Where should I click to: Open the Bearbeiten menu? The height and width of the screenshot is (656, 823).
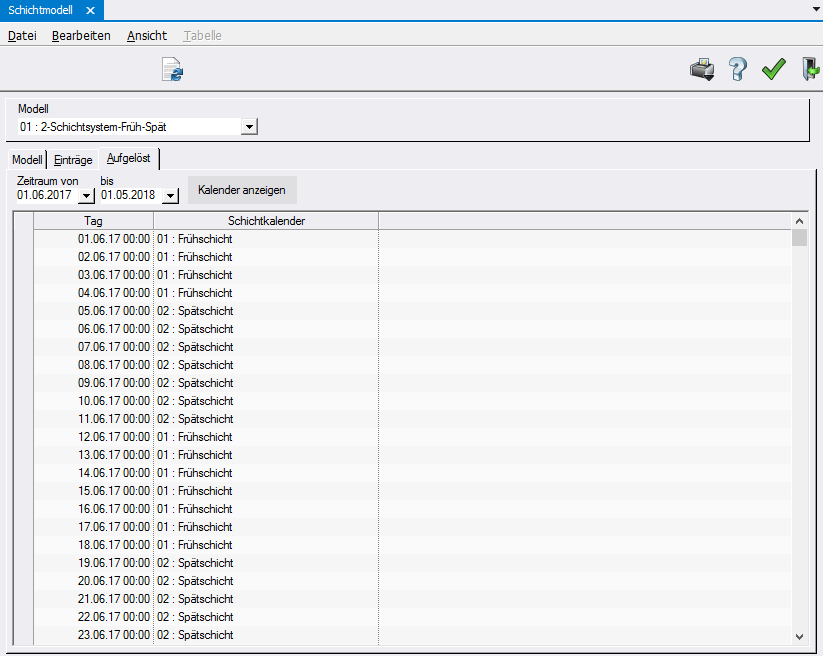pyautogui.click(x=81, y=36)
